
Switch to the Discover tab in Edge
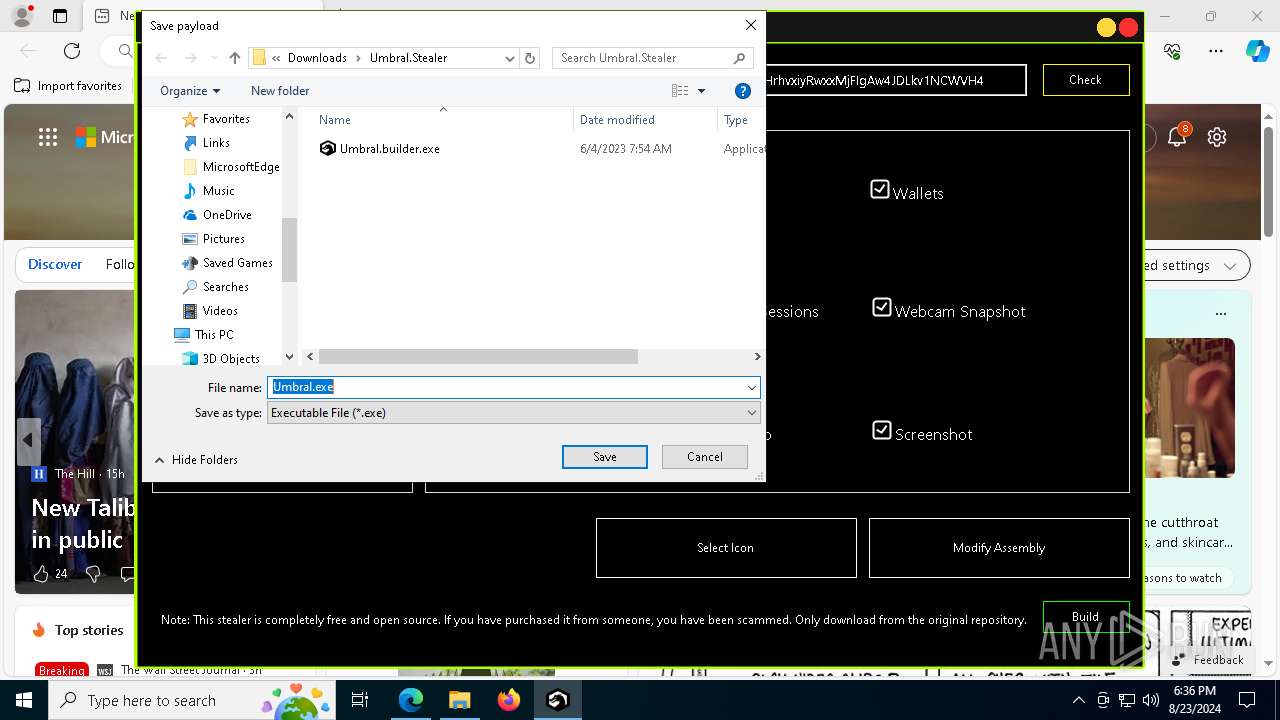click(55, 264)
